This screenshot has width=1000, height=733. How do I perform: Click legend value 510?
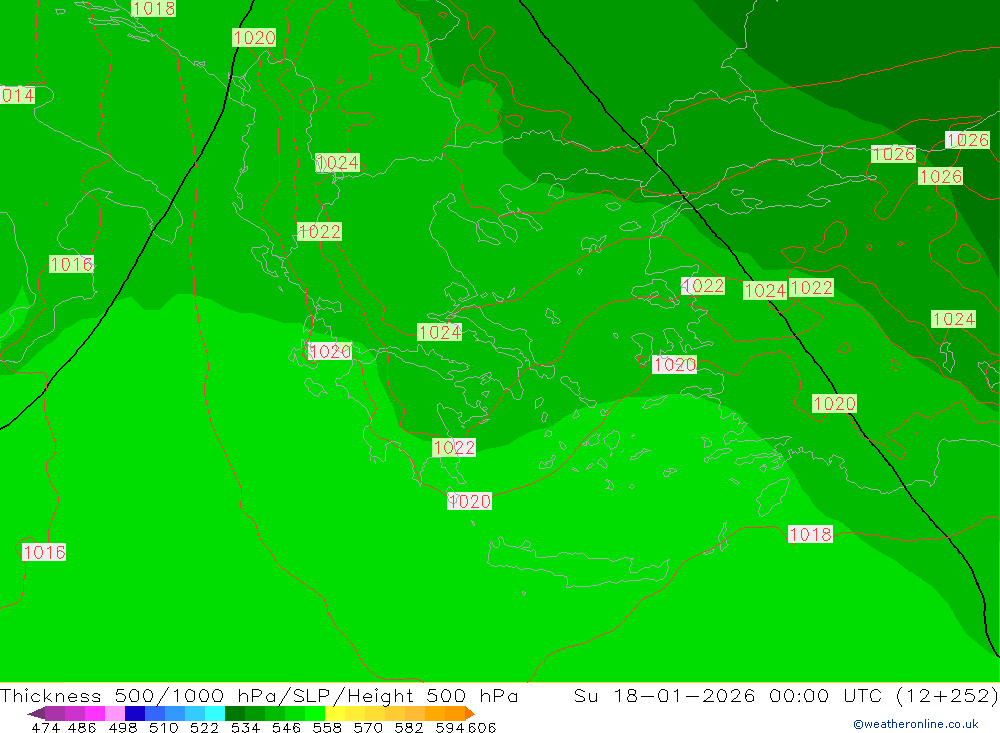tap(163, 727)
